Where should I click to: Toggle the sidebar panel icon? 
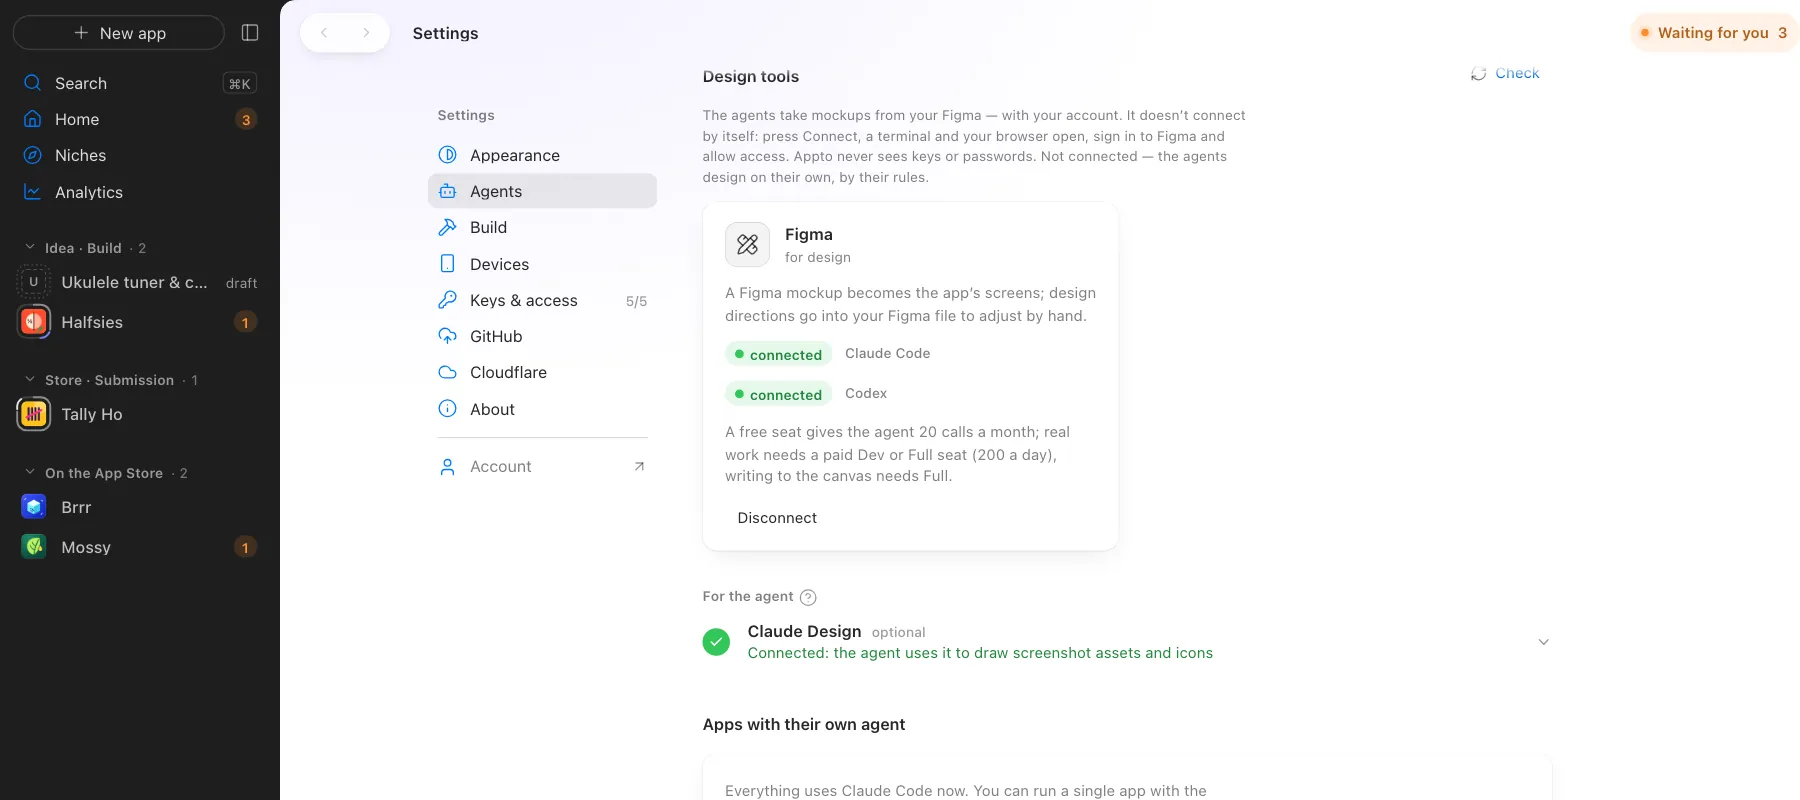[x=250, y=33]
